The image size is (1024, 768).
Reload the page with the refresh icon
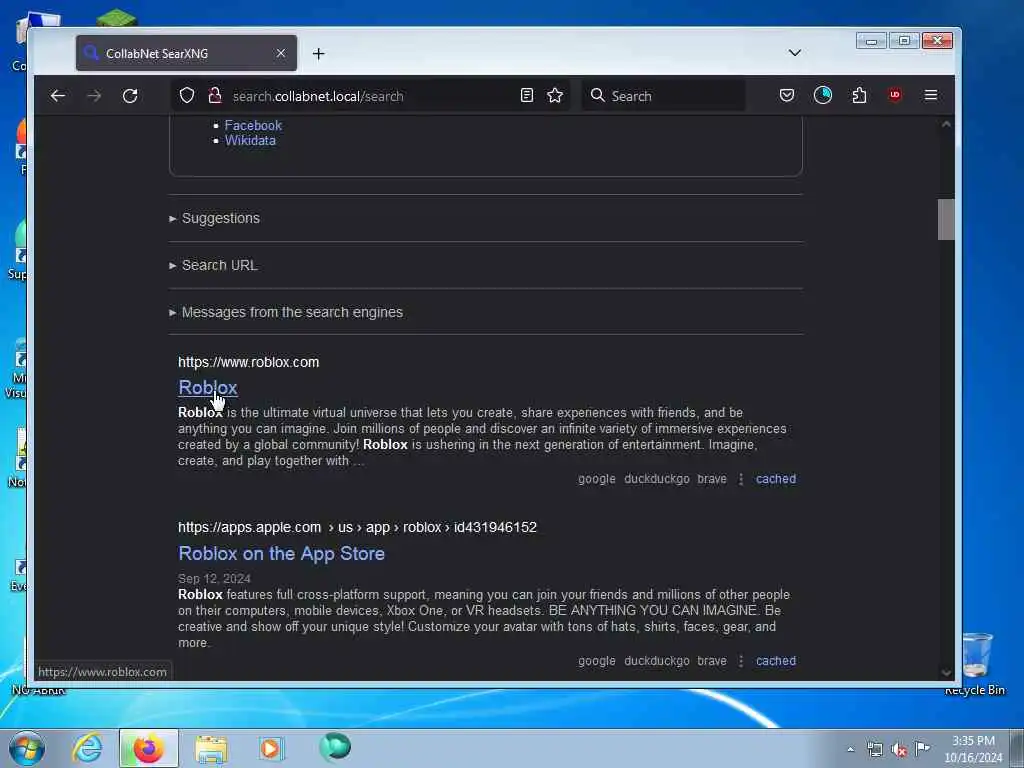click(130, 96)
